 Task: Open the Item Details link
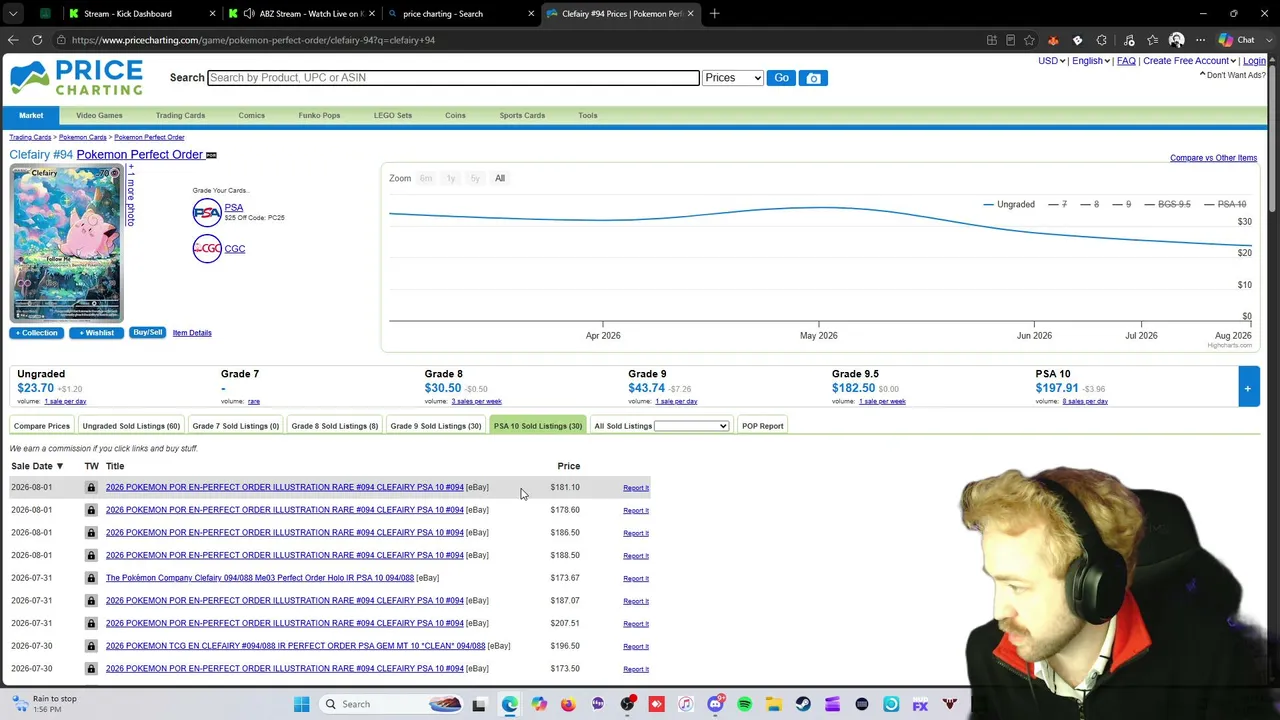(x=192, y=333)
